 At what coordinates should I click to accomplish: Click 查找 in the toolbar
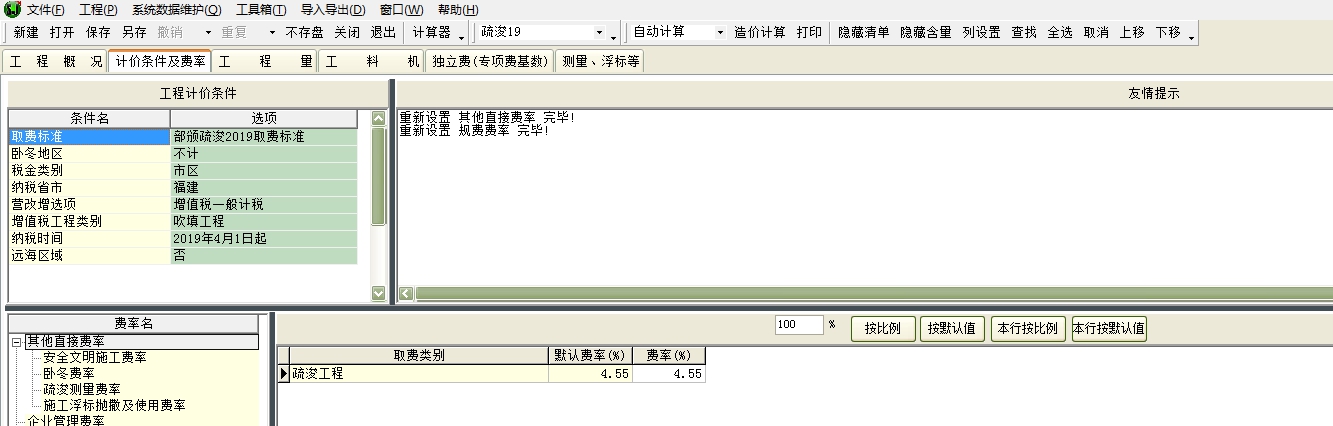1024,32
